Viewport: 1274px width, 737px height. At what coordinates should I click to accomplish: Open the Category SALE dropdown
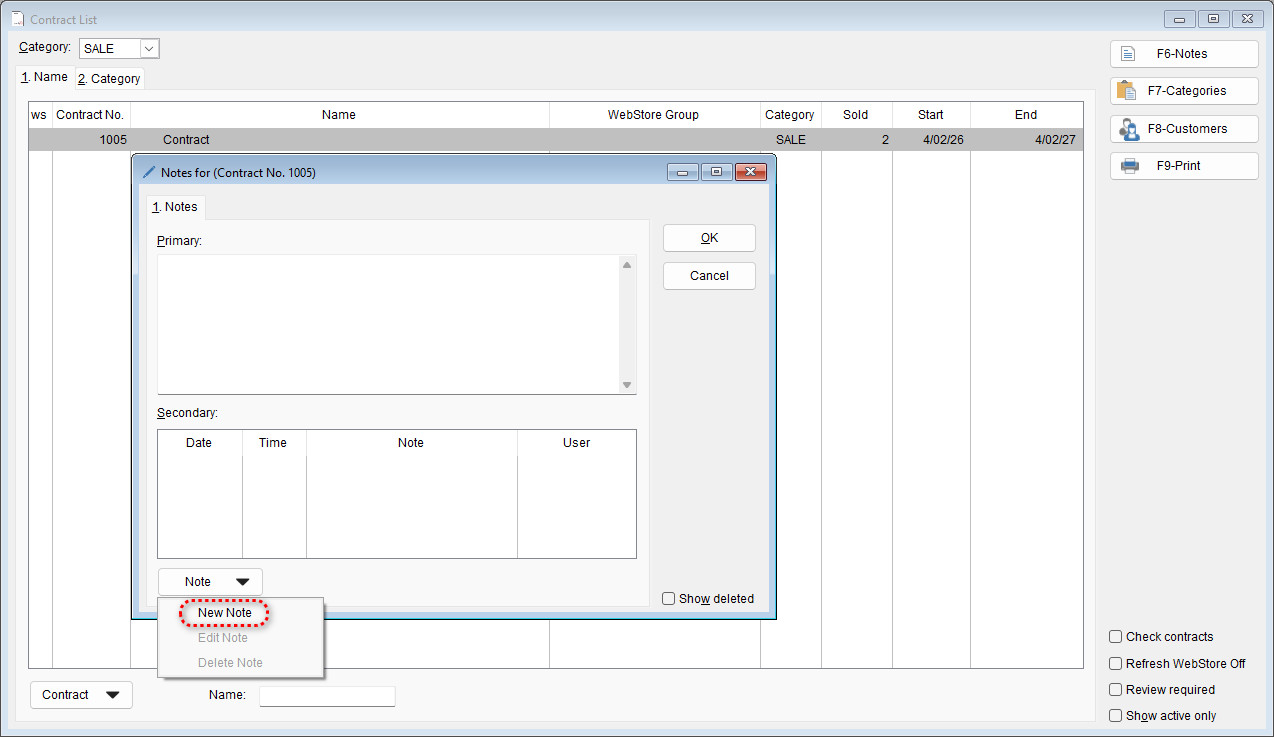149,48
